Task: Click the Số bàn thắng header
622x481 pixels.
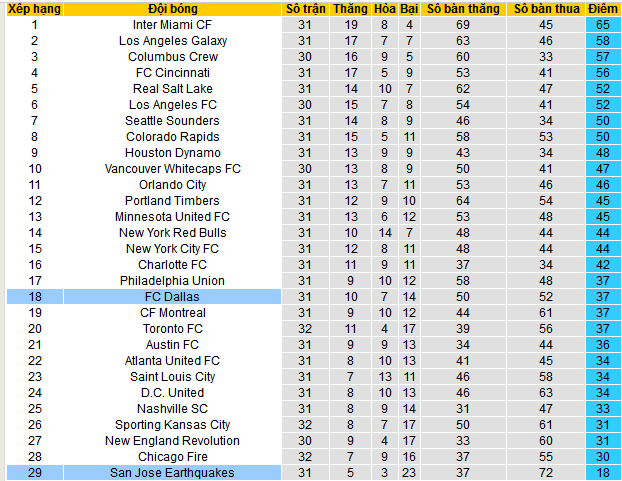Action: [x=462, y=8]
